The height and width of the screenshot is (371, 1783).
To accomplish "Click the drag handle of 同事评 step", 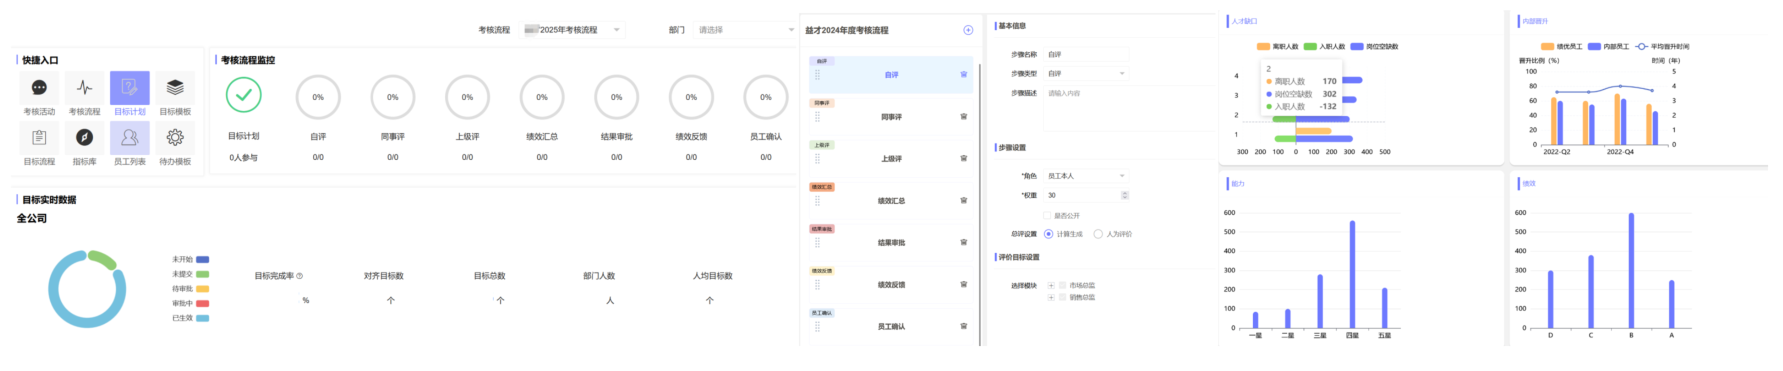I will coord(817,117).
